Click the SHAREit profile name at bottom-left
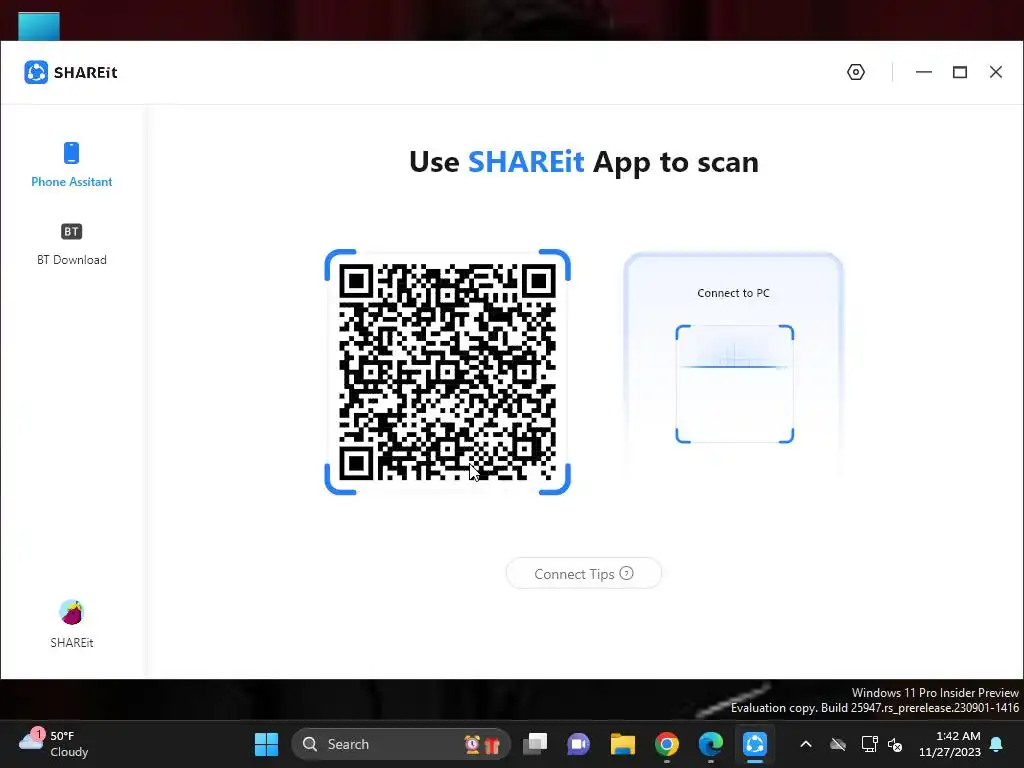Screen dimensions: 1024x768 pos(71,643)
